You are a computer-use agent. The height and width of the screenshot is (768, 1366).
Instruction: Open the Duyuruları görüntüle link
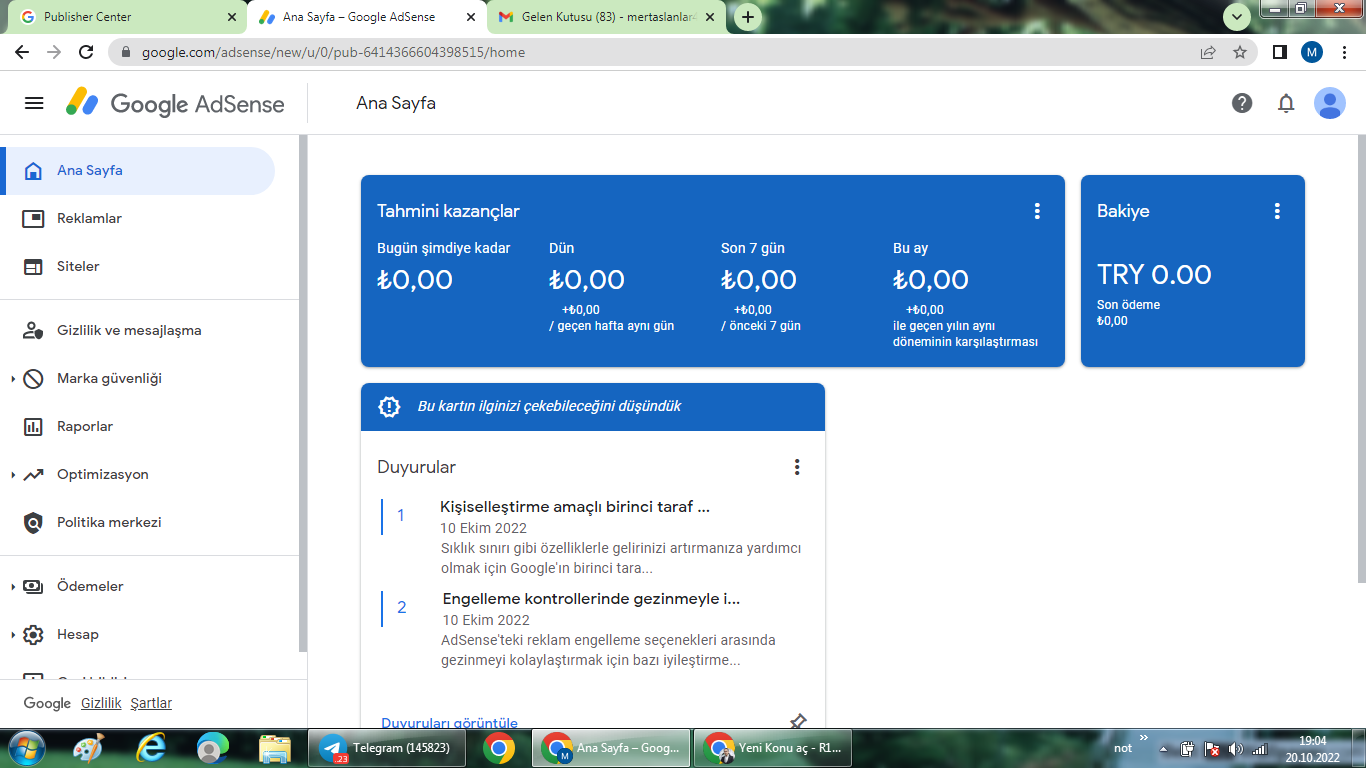click(x=449, y=723)
